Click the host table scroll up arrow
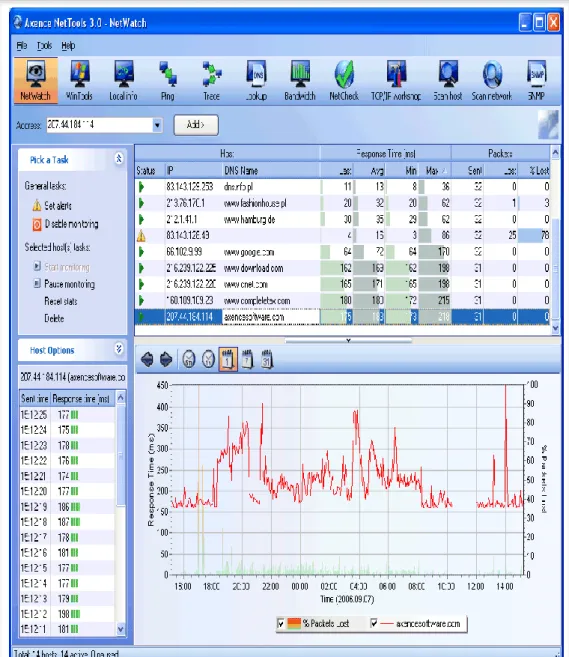 tap(556, 152)
